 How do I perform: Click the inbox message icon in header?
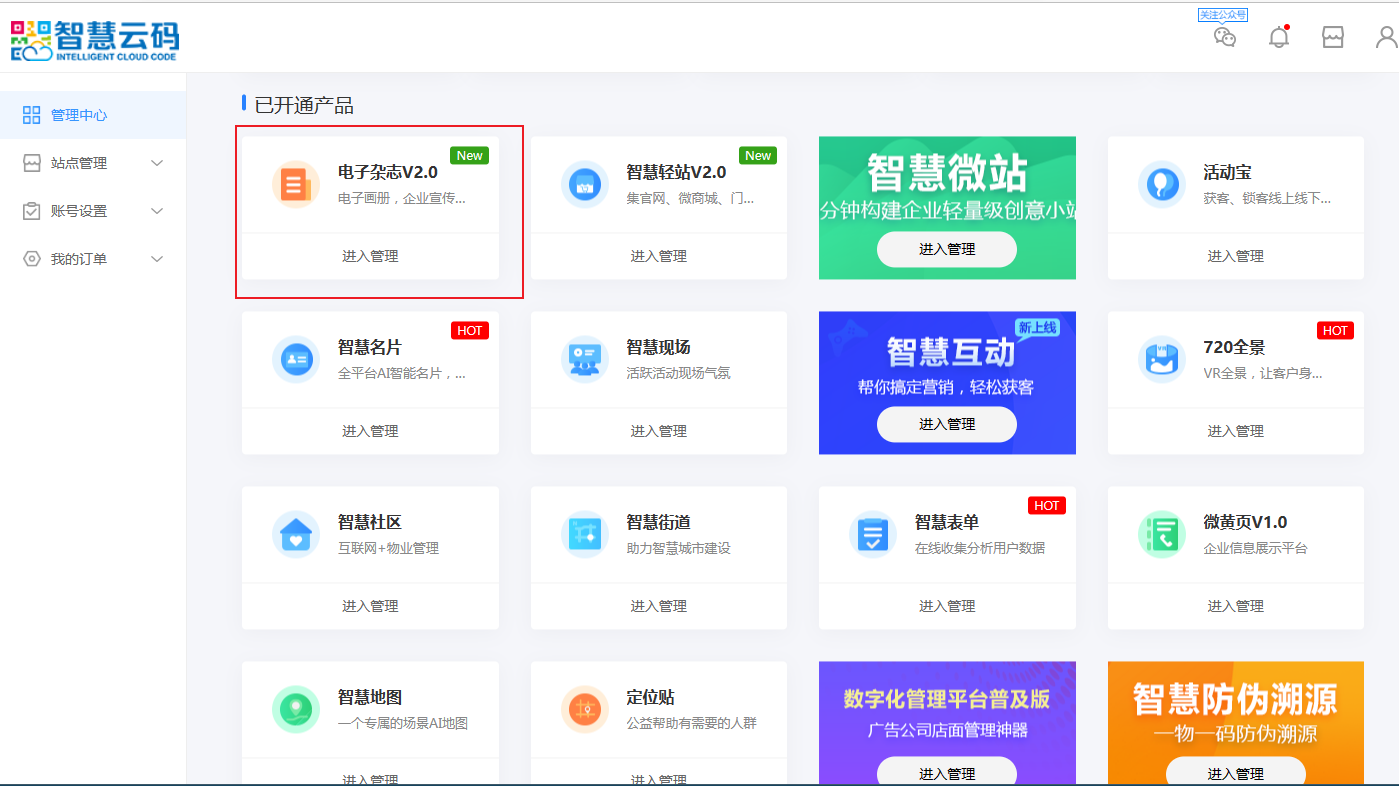click(1332, 38)
